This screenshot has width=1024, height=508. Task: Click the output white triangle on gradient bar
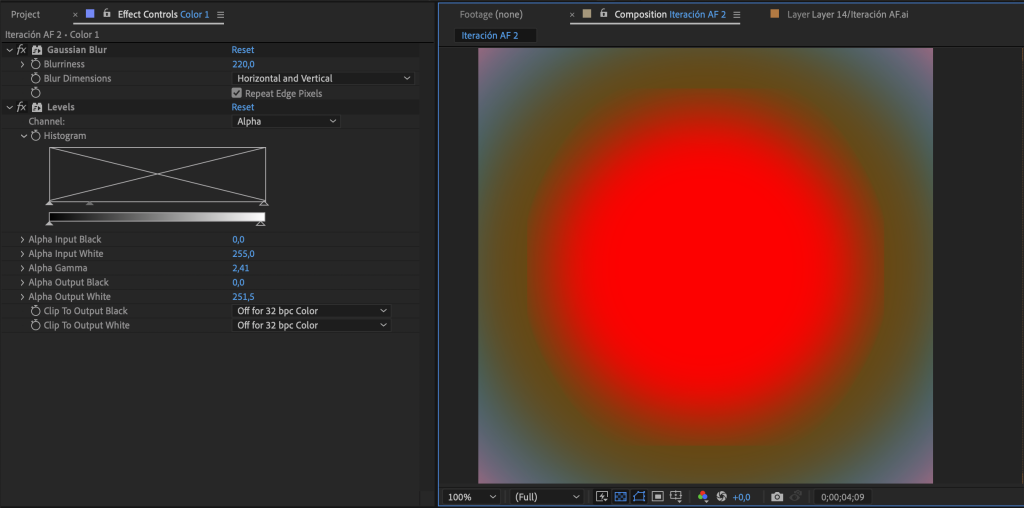pyautogui.click(x=261, y=223)
